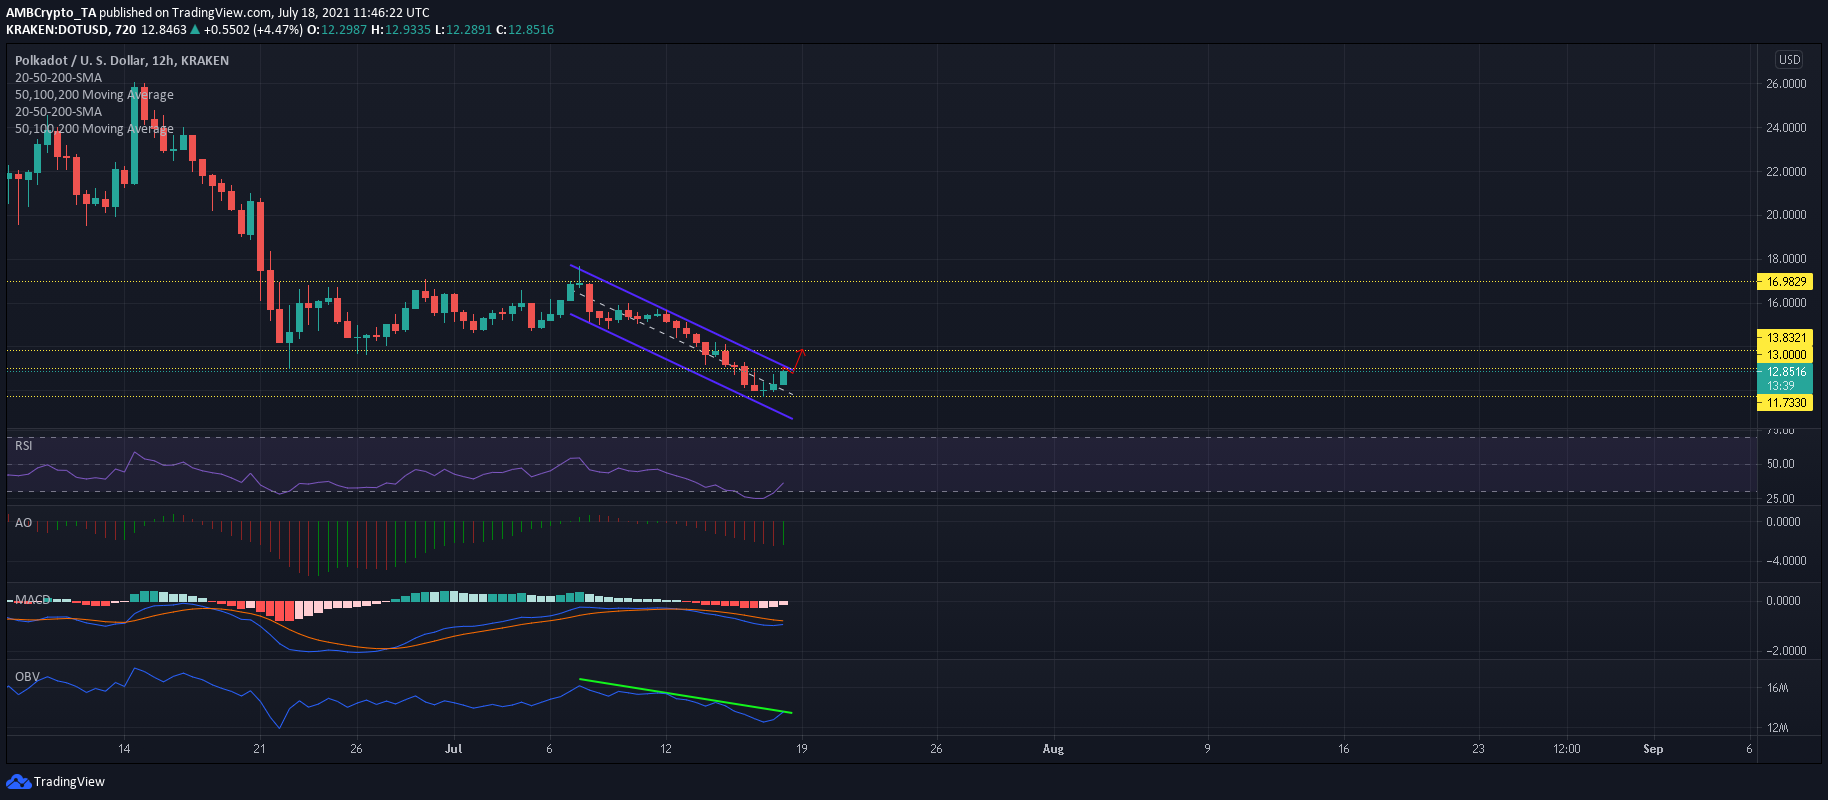Click the MACD indicator label

point(32,600)
